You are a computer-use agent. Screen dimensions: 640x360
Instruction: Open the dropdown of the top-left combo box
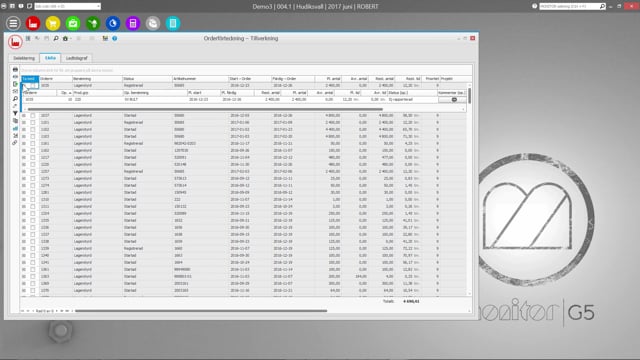tap(98, 6)
